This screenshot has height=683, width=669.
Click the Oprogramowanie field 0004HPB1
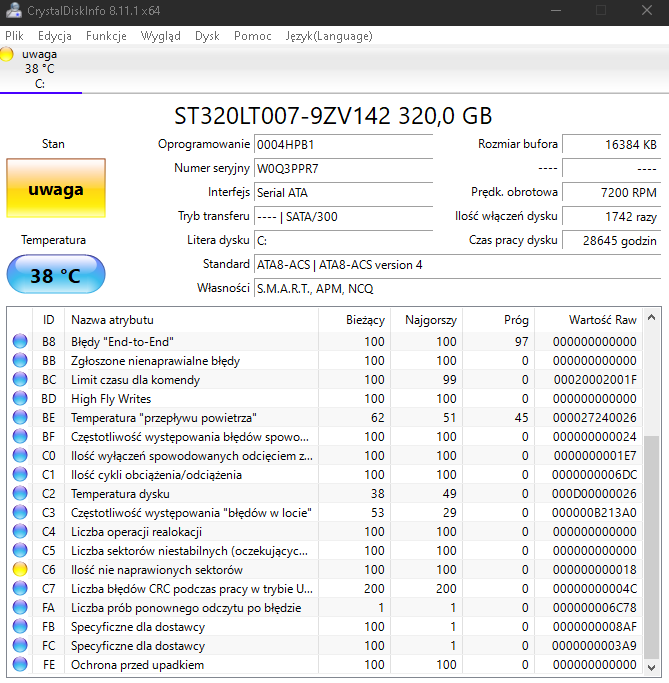click(x=343, y=145)
